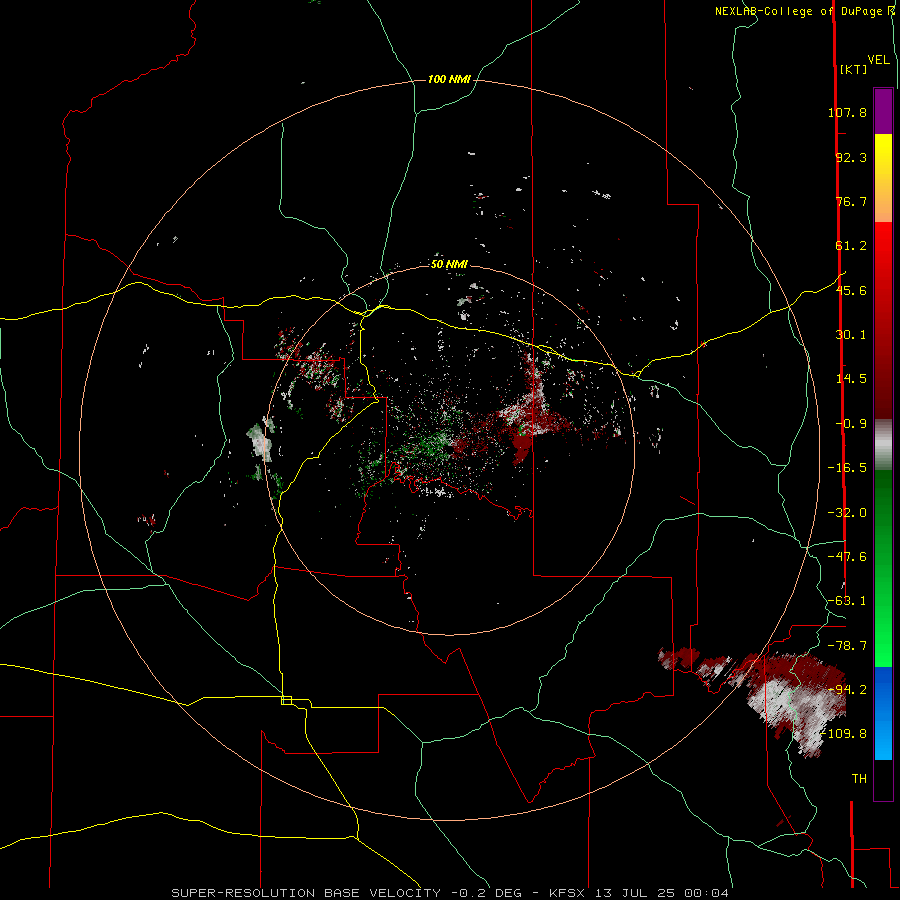Select the -63.1 legend value
The width and height of the screenshot is (900, 900).
(847, 601)
